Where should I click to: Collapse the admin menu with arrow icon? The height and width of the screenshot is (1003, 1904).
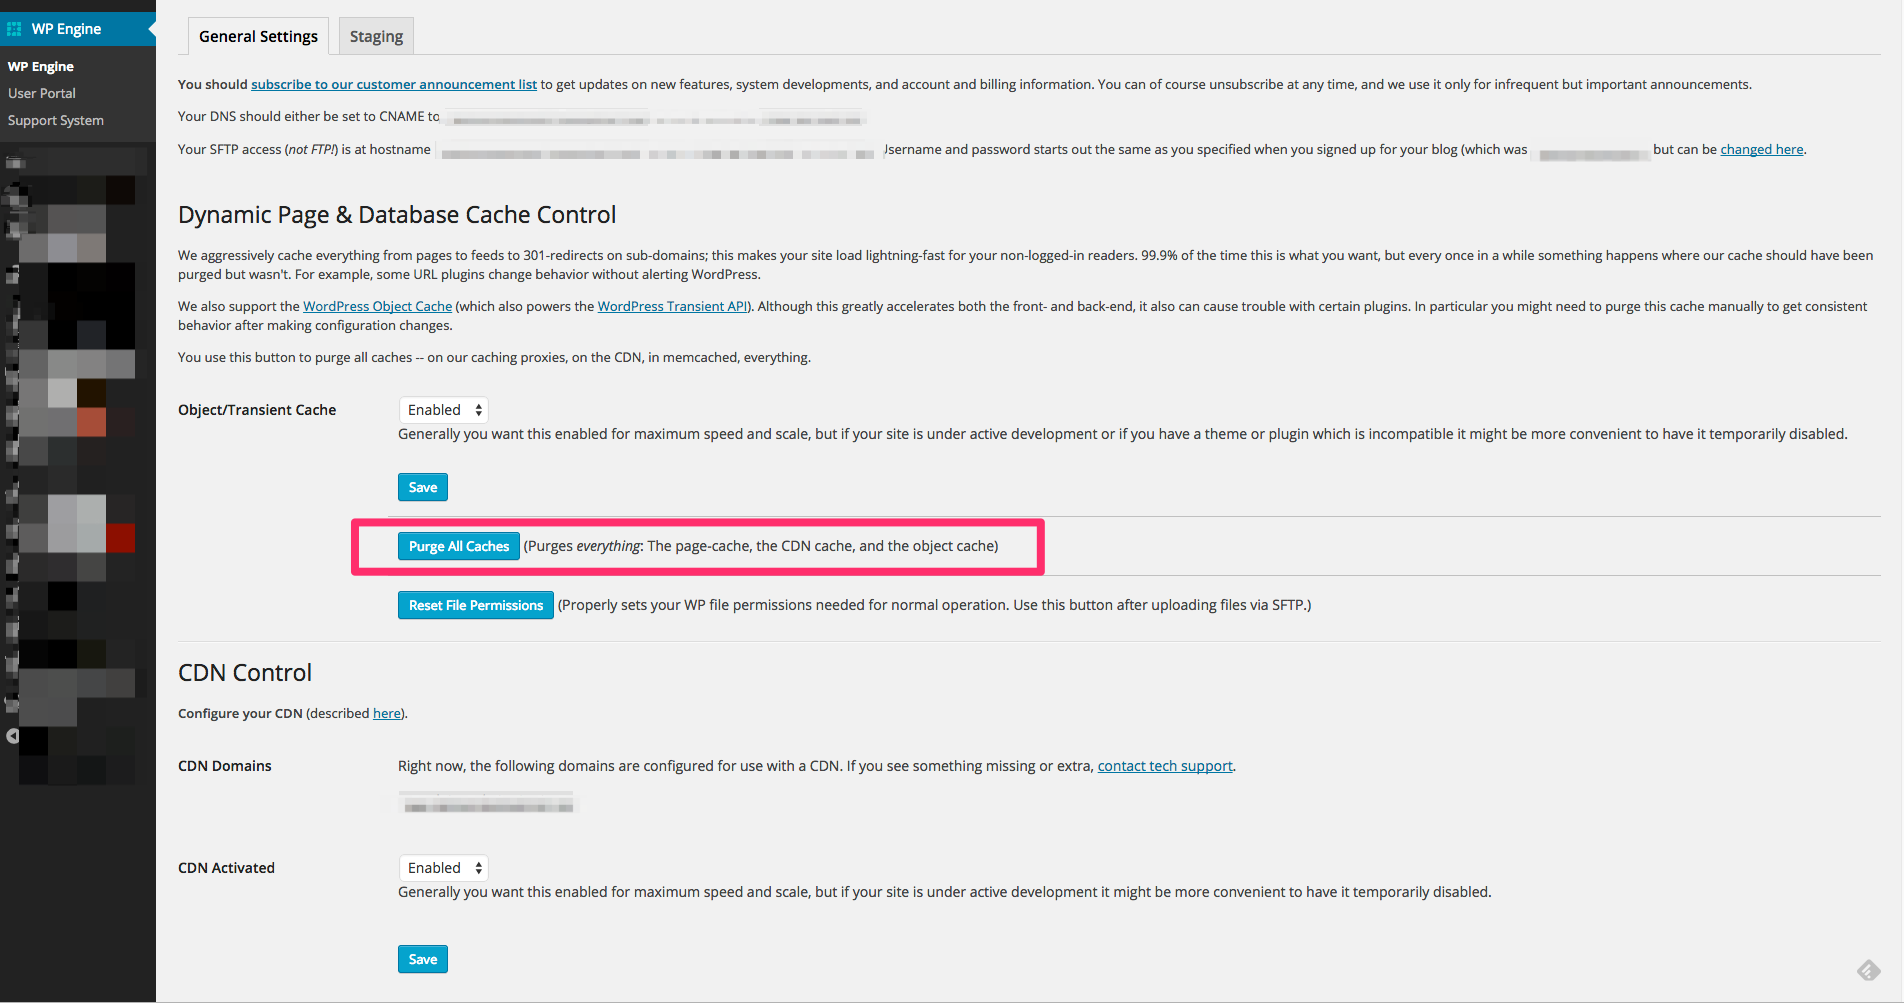coord(13,736)
